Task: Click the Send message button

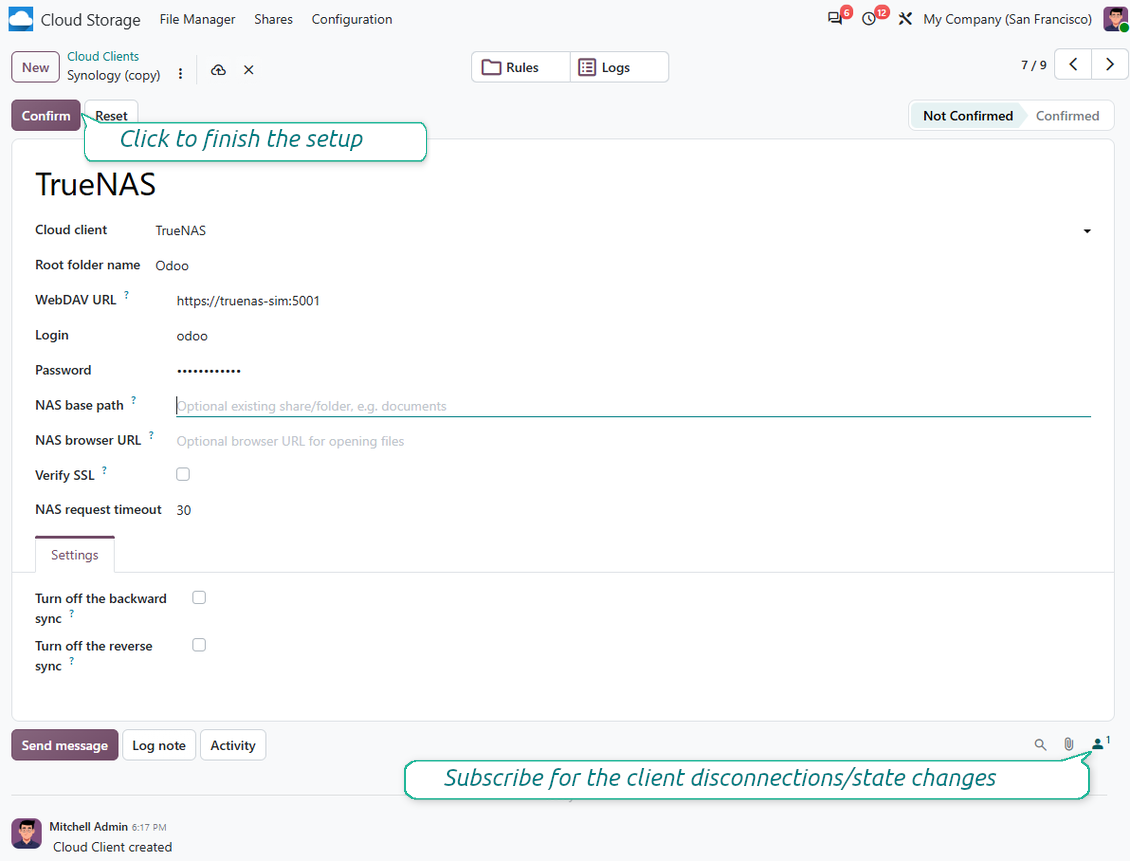Action: 65,745
